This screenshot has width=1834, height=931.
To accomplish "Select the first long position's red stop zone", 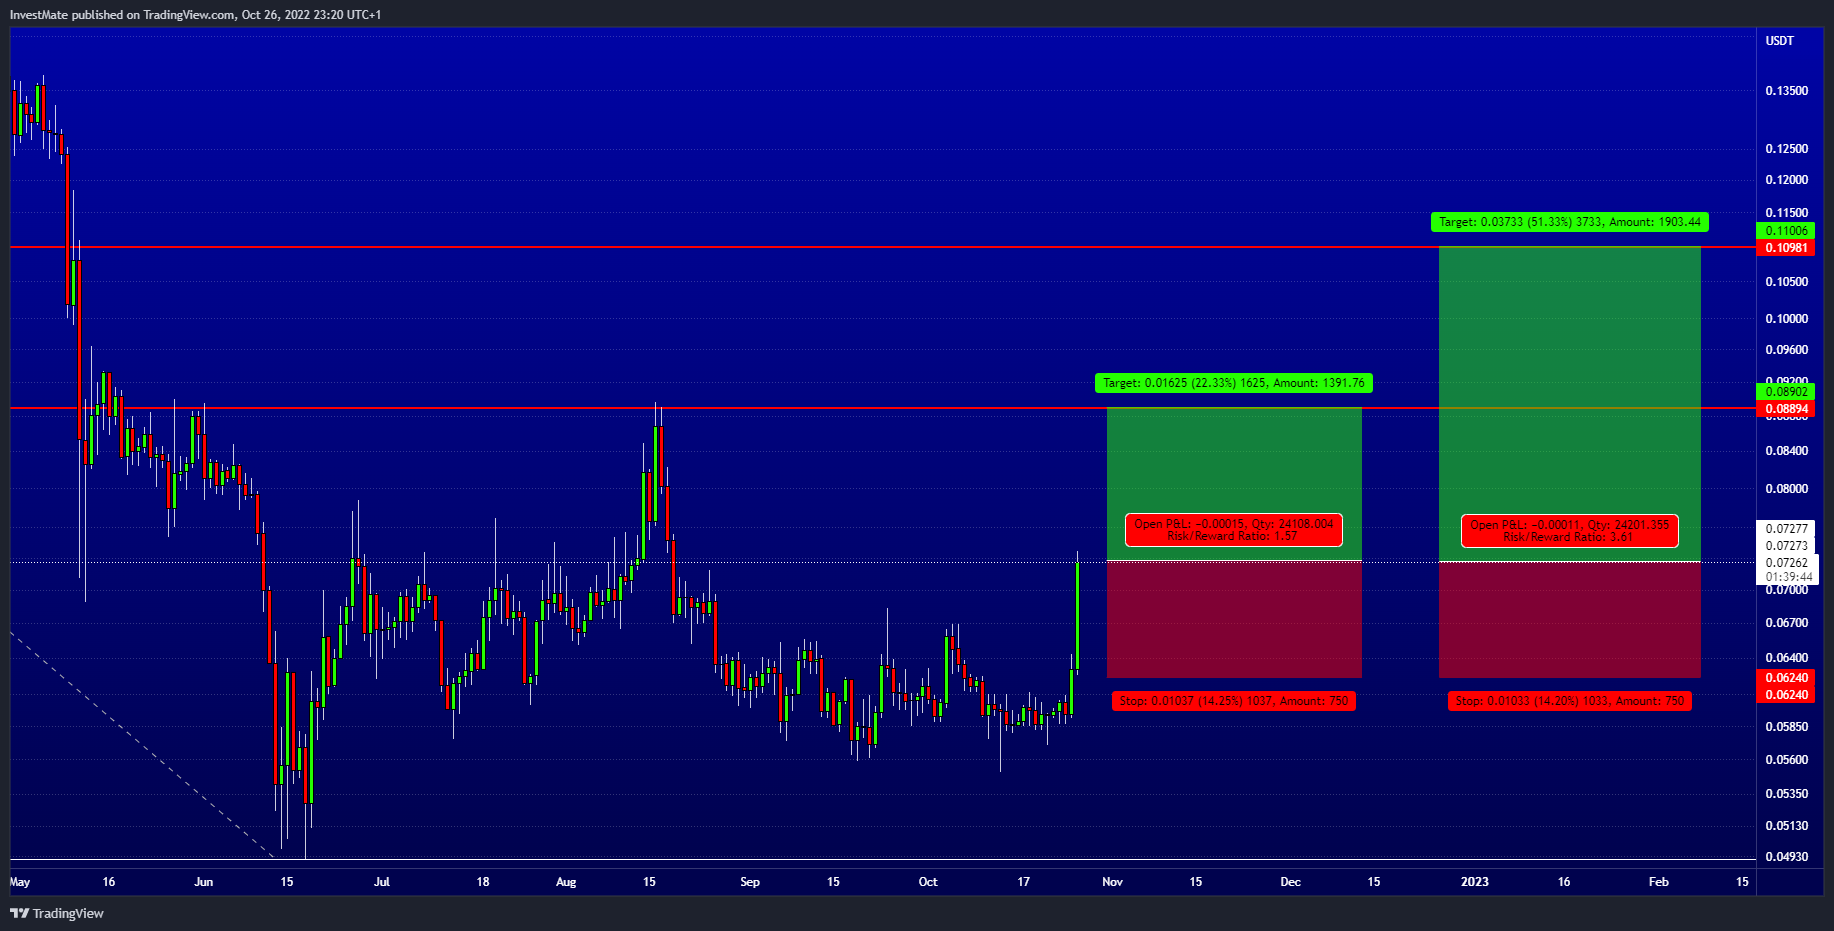I will (x=1234, y=619).
